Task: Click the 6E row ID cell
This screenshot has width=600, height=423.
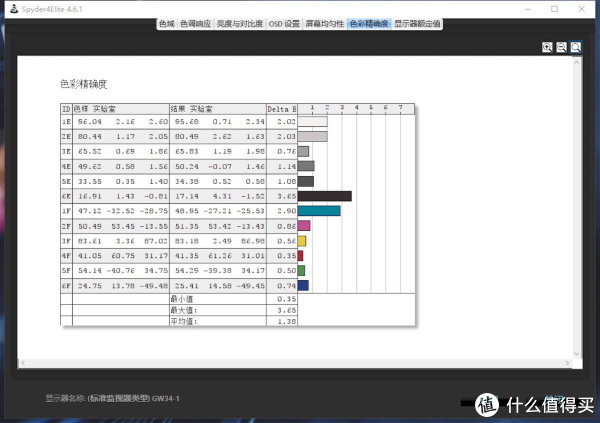Action: [66, 196]
